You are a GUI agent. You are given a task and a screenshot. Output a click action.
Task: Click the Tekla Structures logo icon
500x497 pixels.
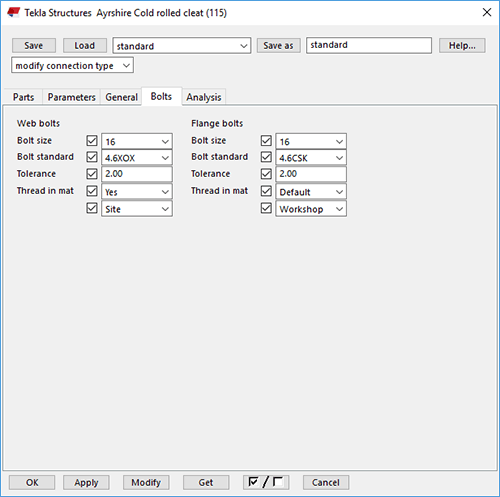(14, 13)
